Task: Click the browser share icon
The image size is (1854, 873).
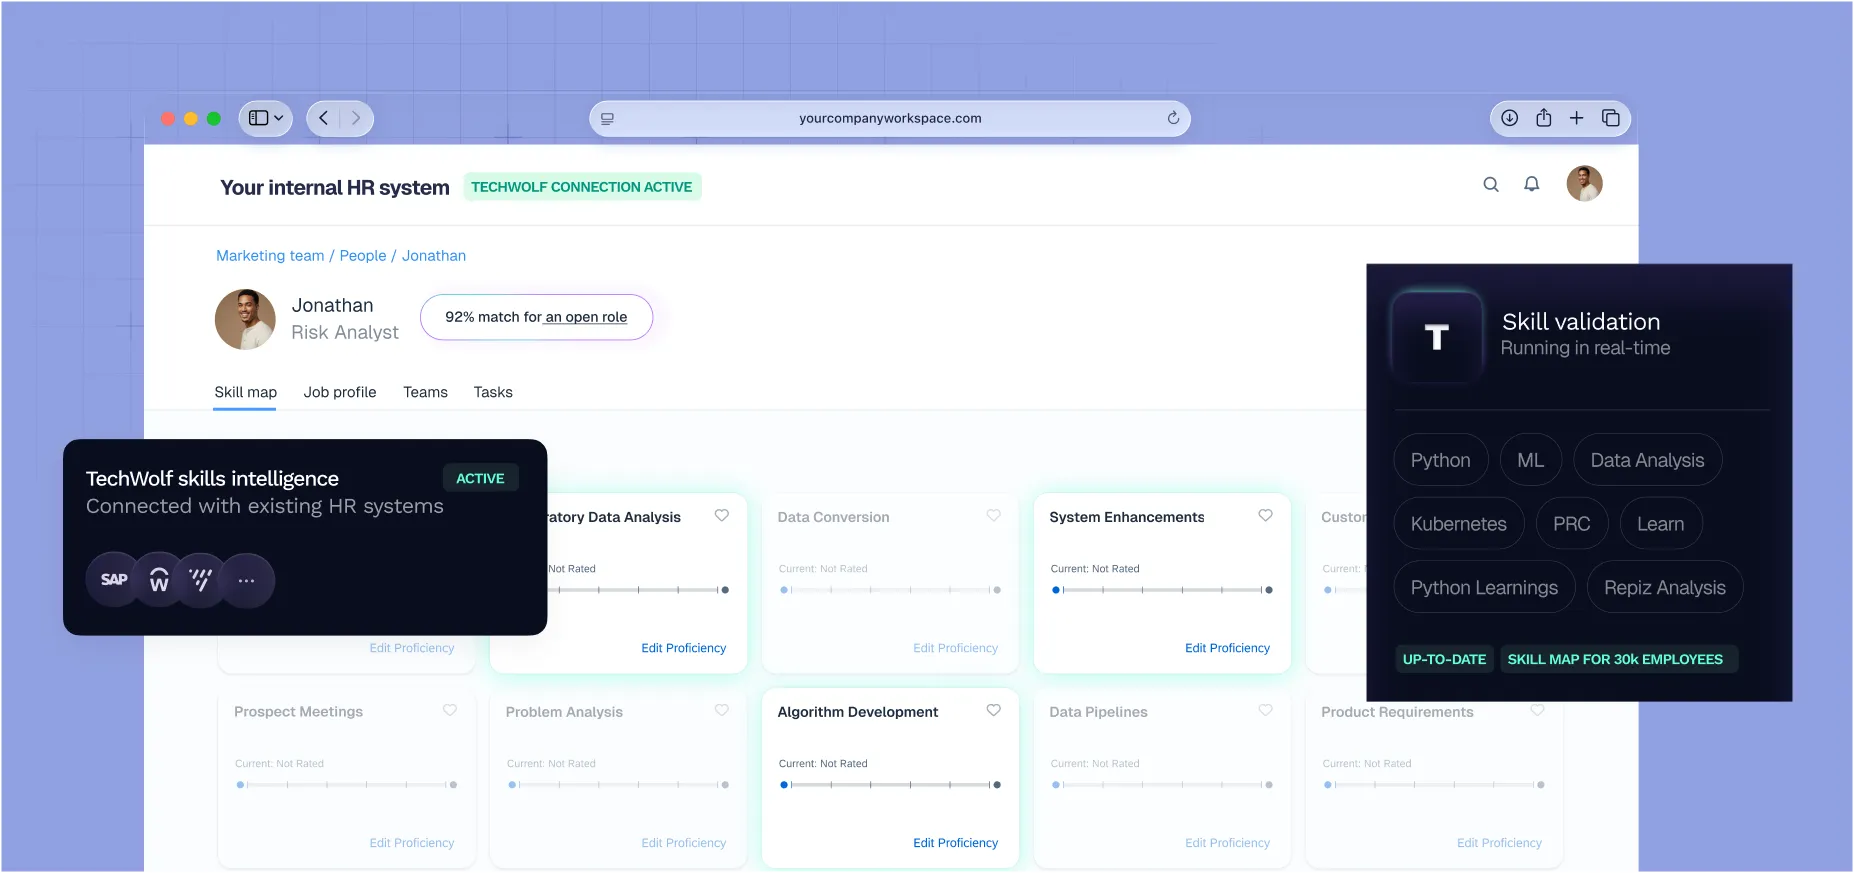Action: pyautogui.click(x=1544, y=118)
